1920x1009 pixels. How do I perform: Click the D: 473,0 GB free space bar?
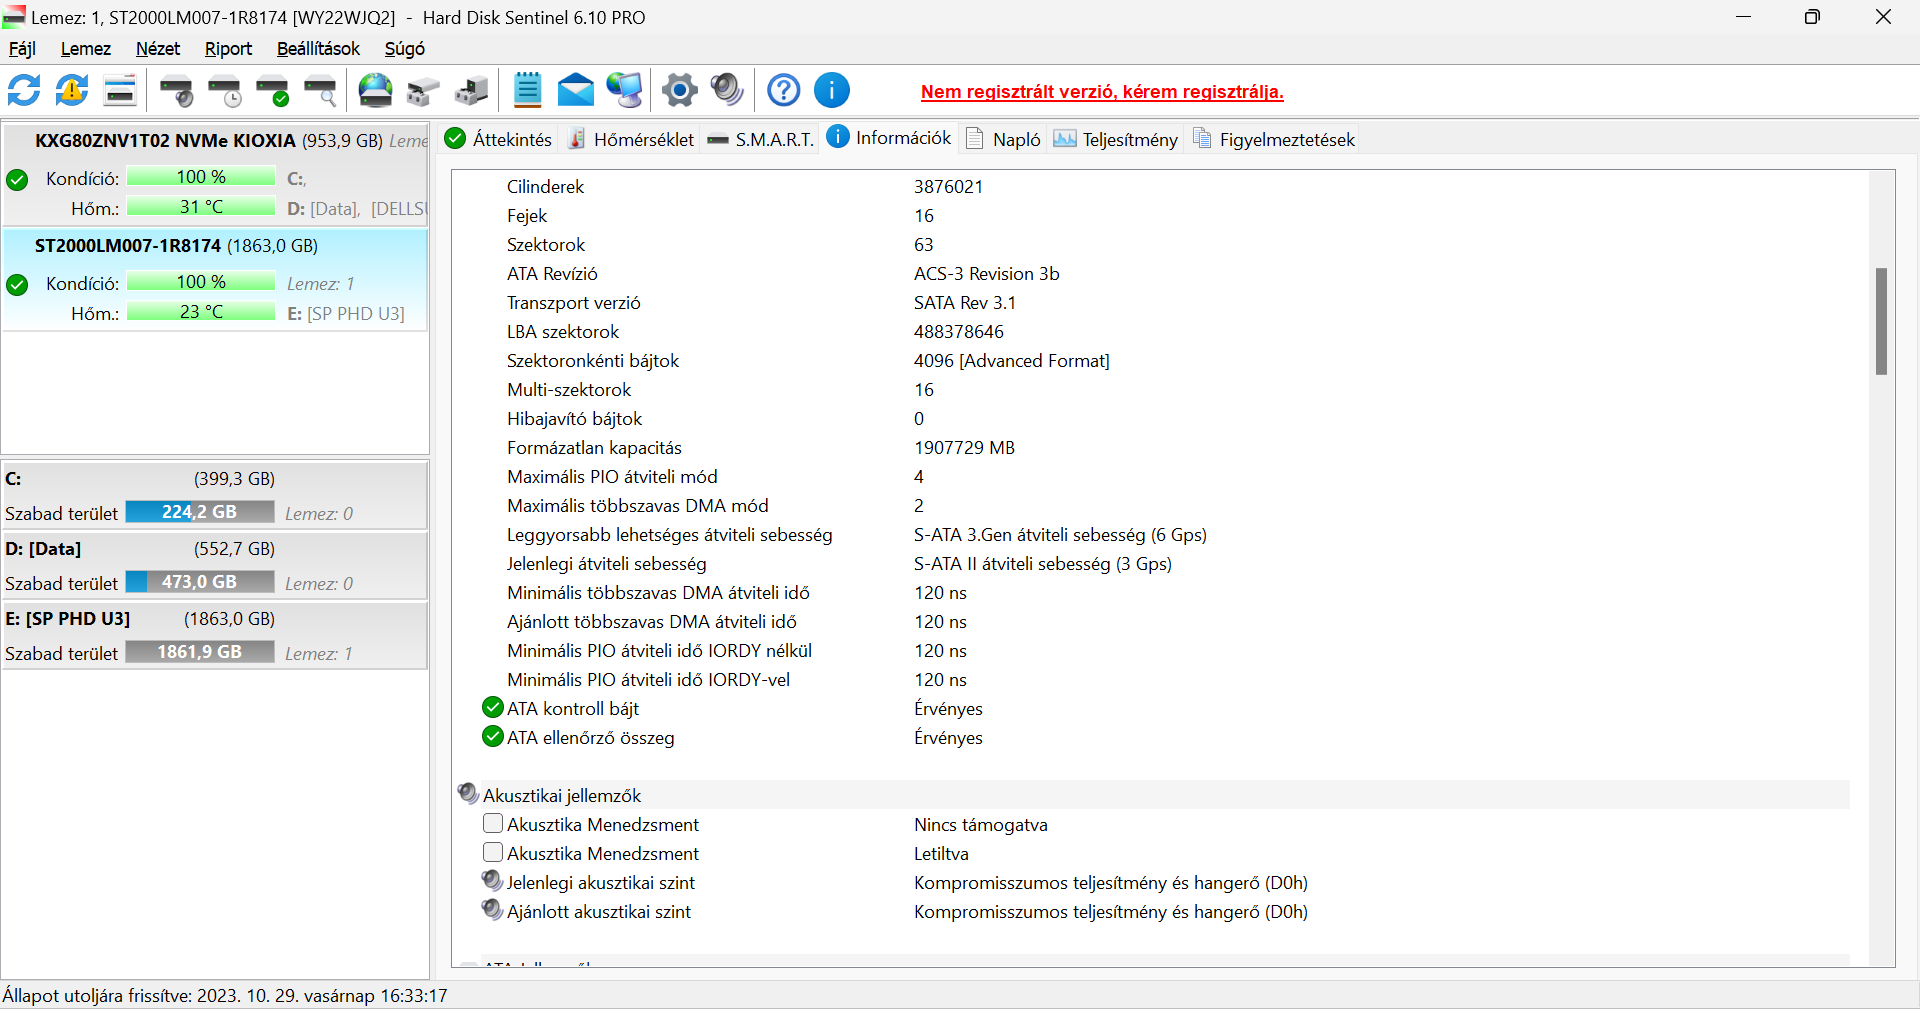coord(200,582)
